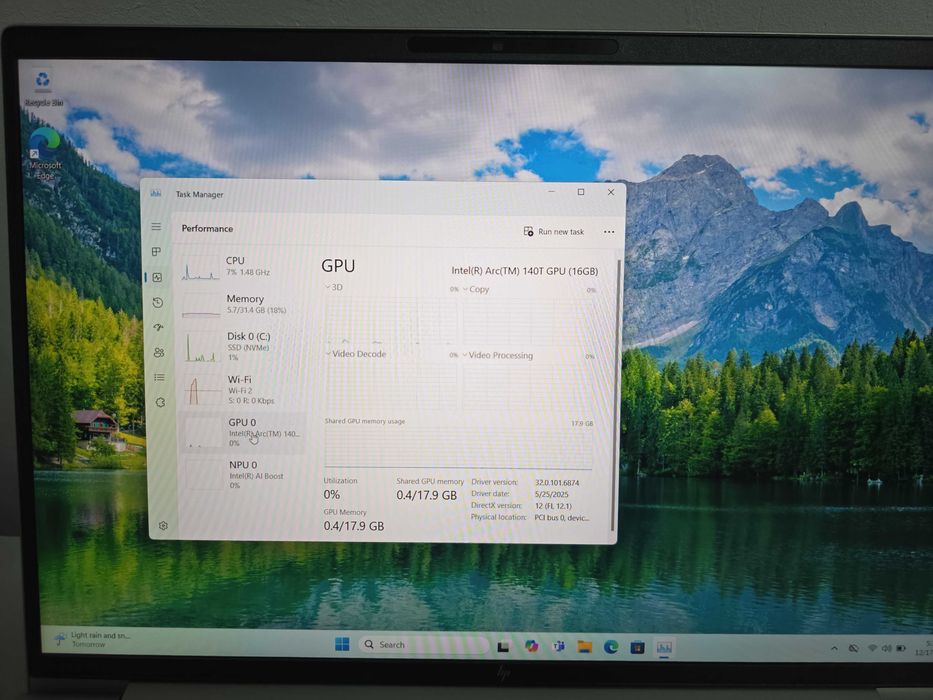Open Microsoft Teams from the taskbar

(x=558, y=646)
